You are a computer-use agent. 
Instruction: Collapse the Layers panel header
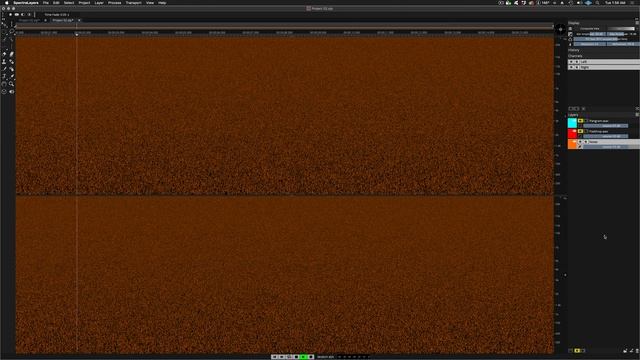click(573, 115)
